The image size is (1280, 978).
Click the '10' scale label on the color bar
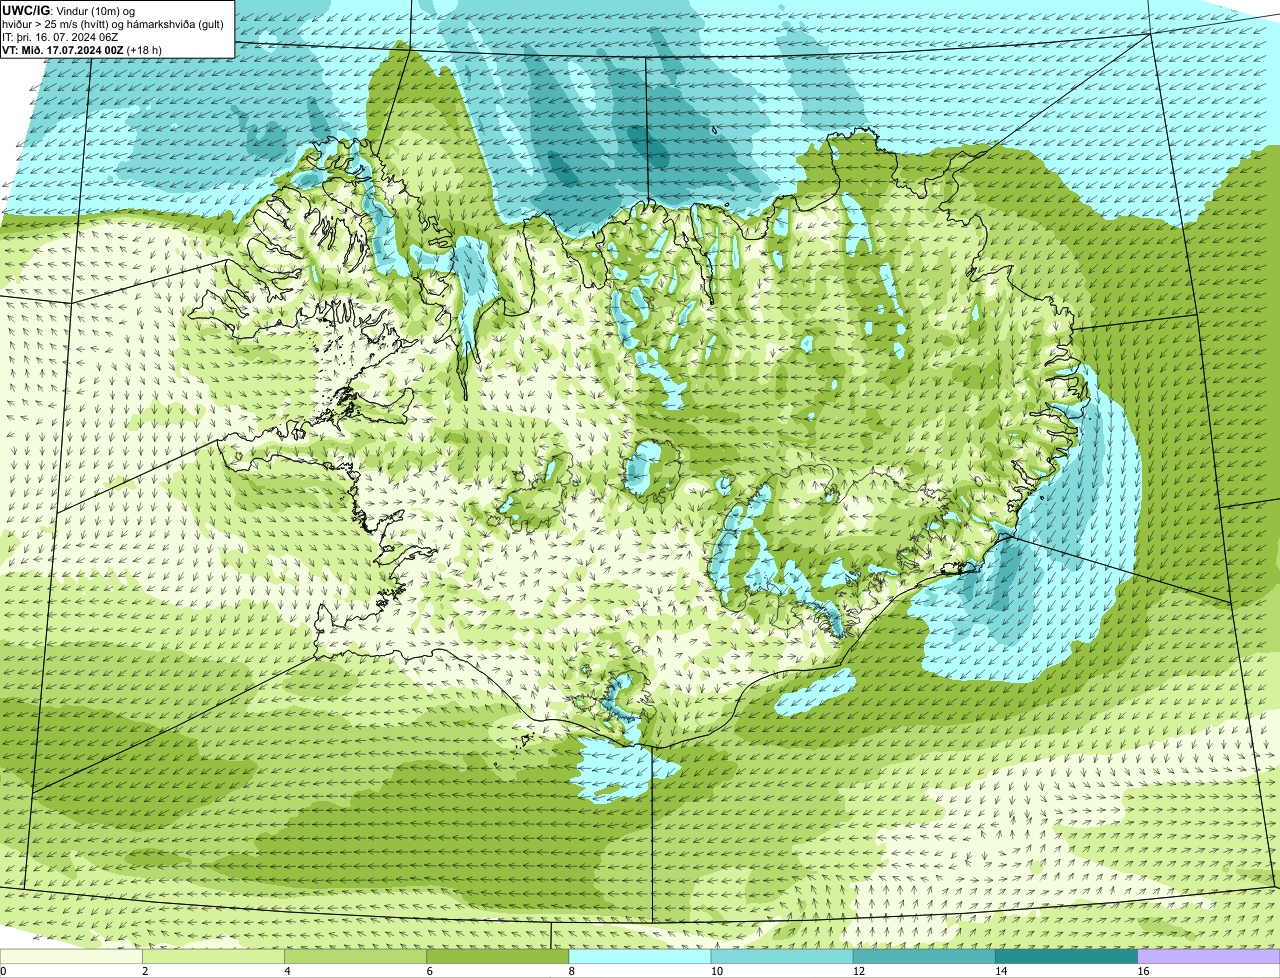[x=716, y=971]
